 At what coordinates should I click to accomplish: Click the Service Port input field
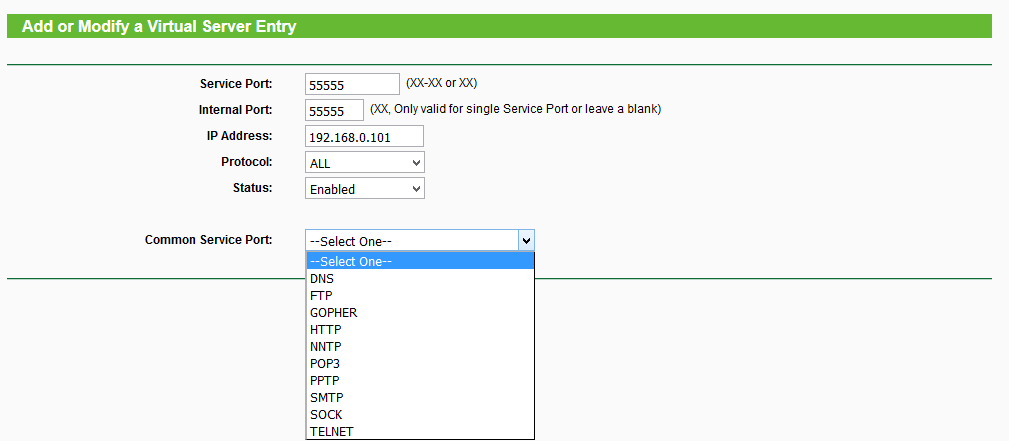[352, 85]
